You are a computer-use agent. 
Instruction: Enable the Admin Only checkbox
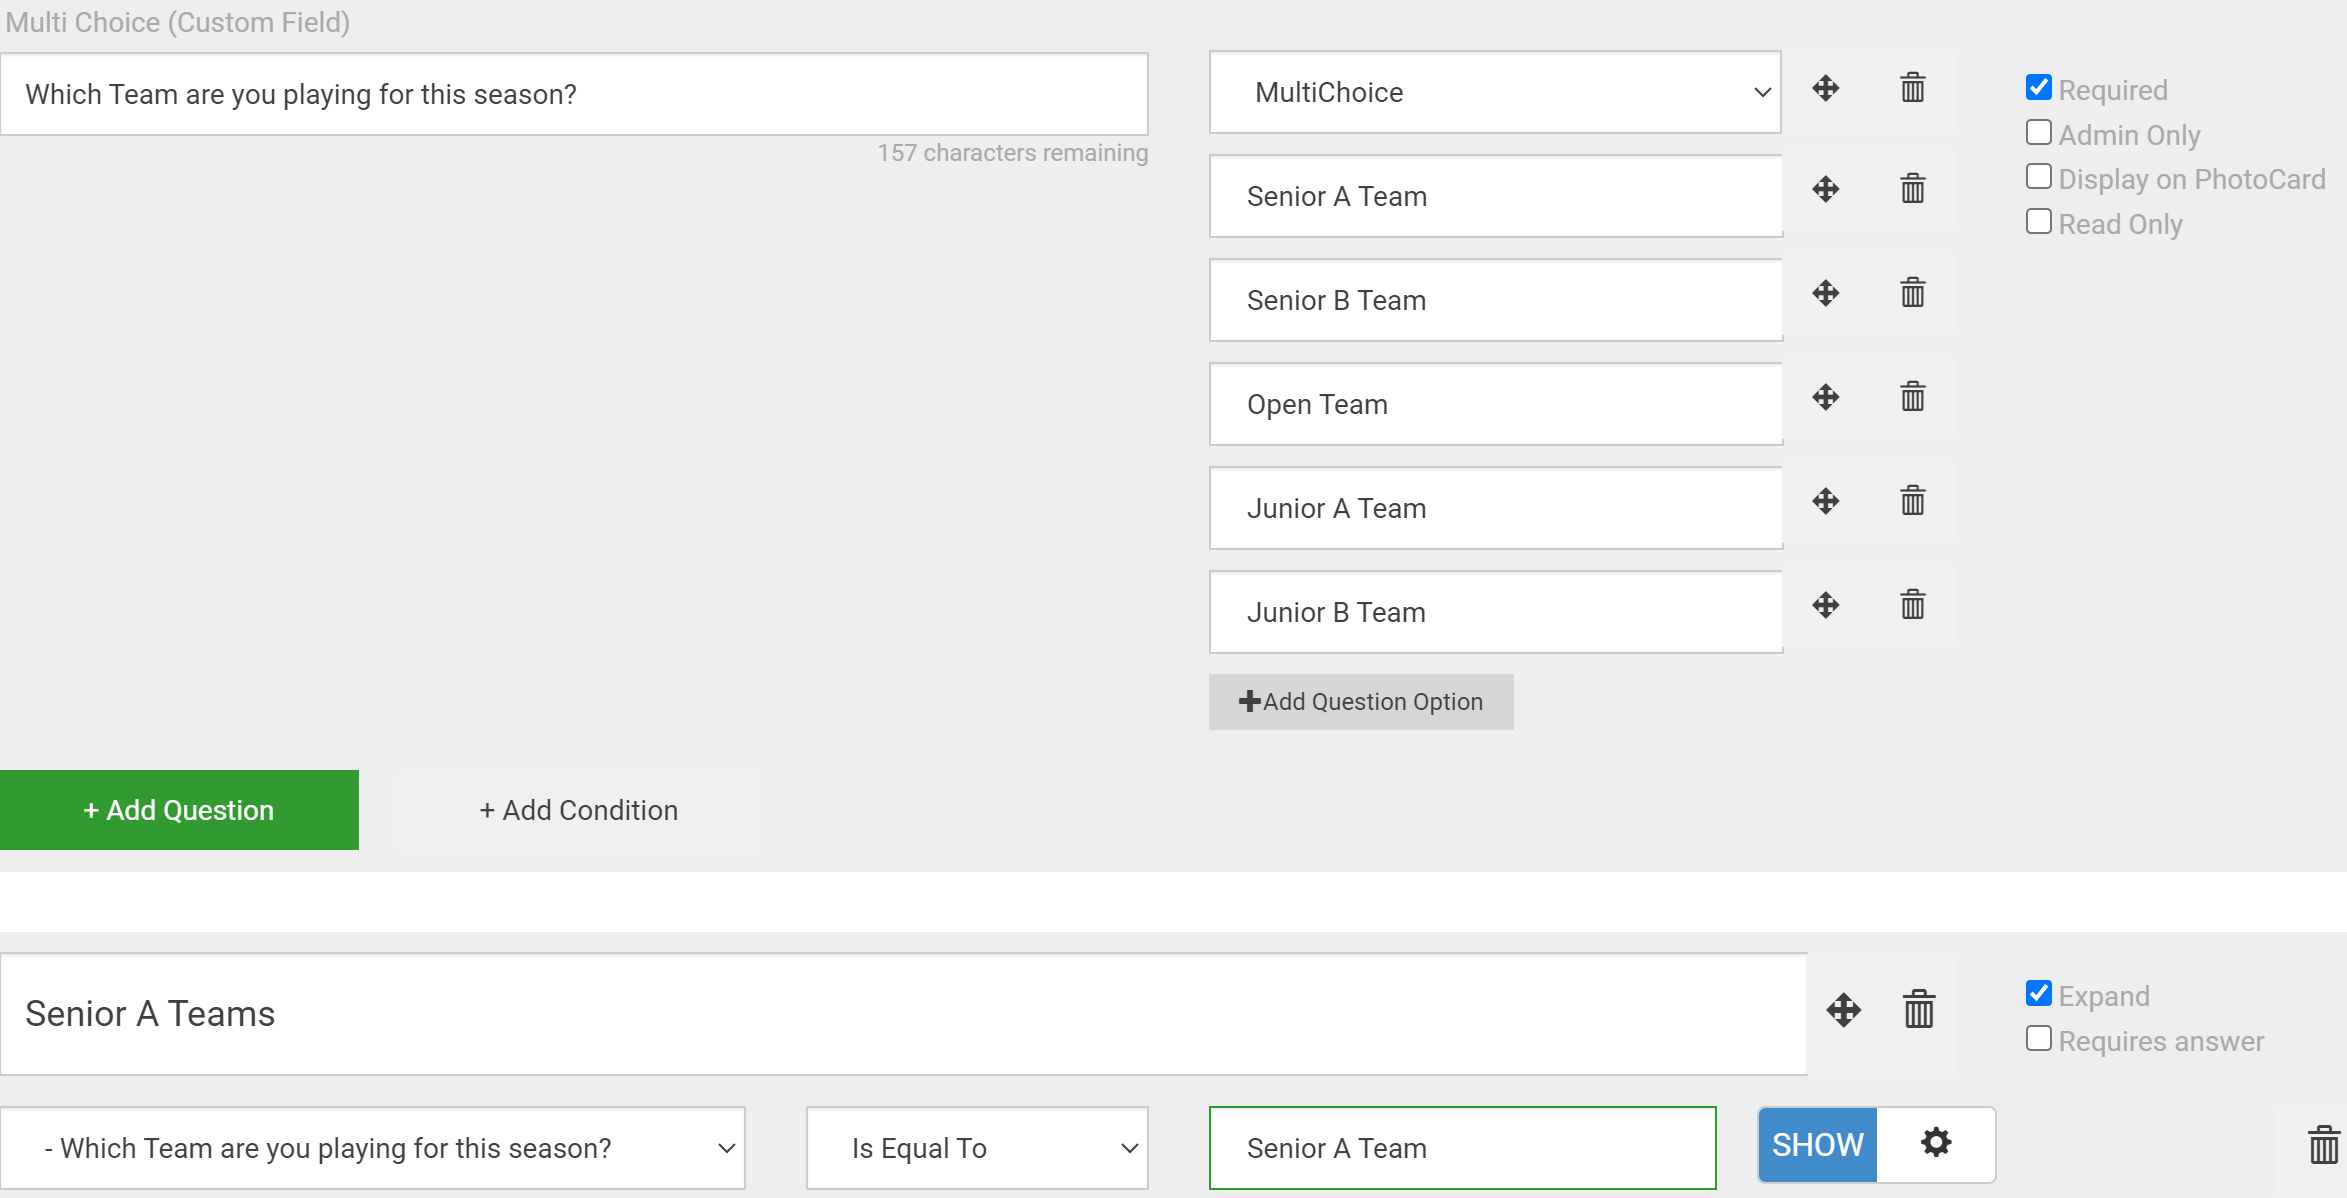2038,133
